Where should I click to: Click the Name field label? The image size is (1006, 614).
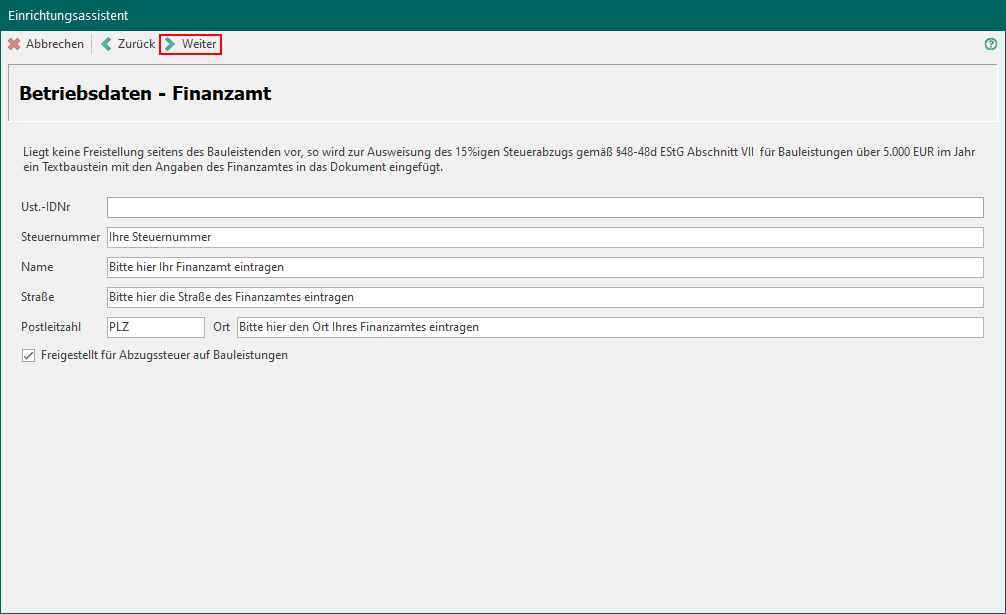click(x=37, y=267)
